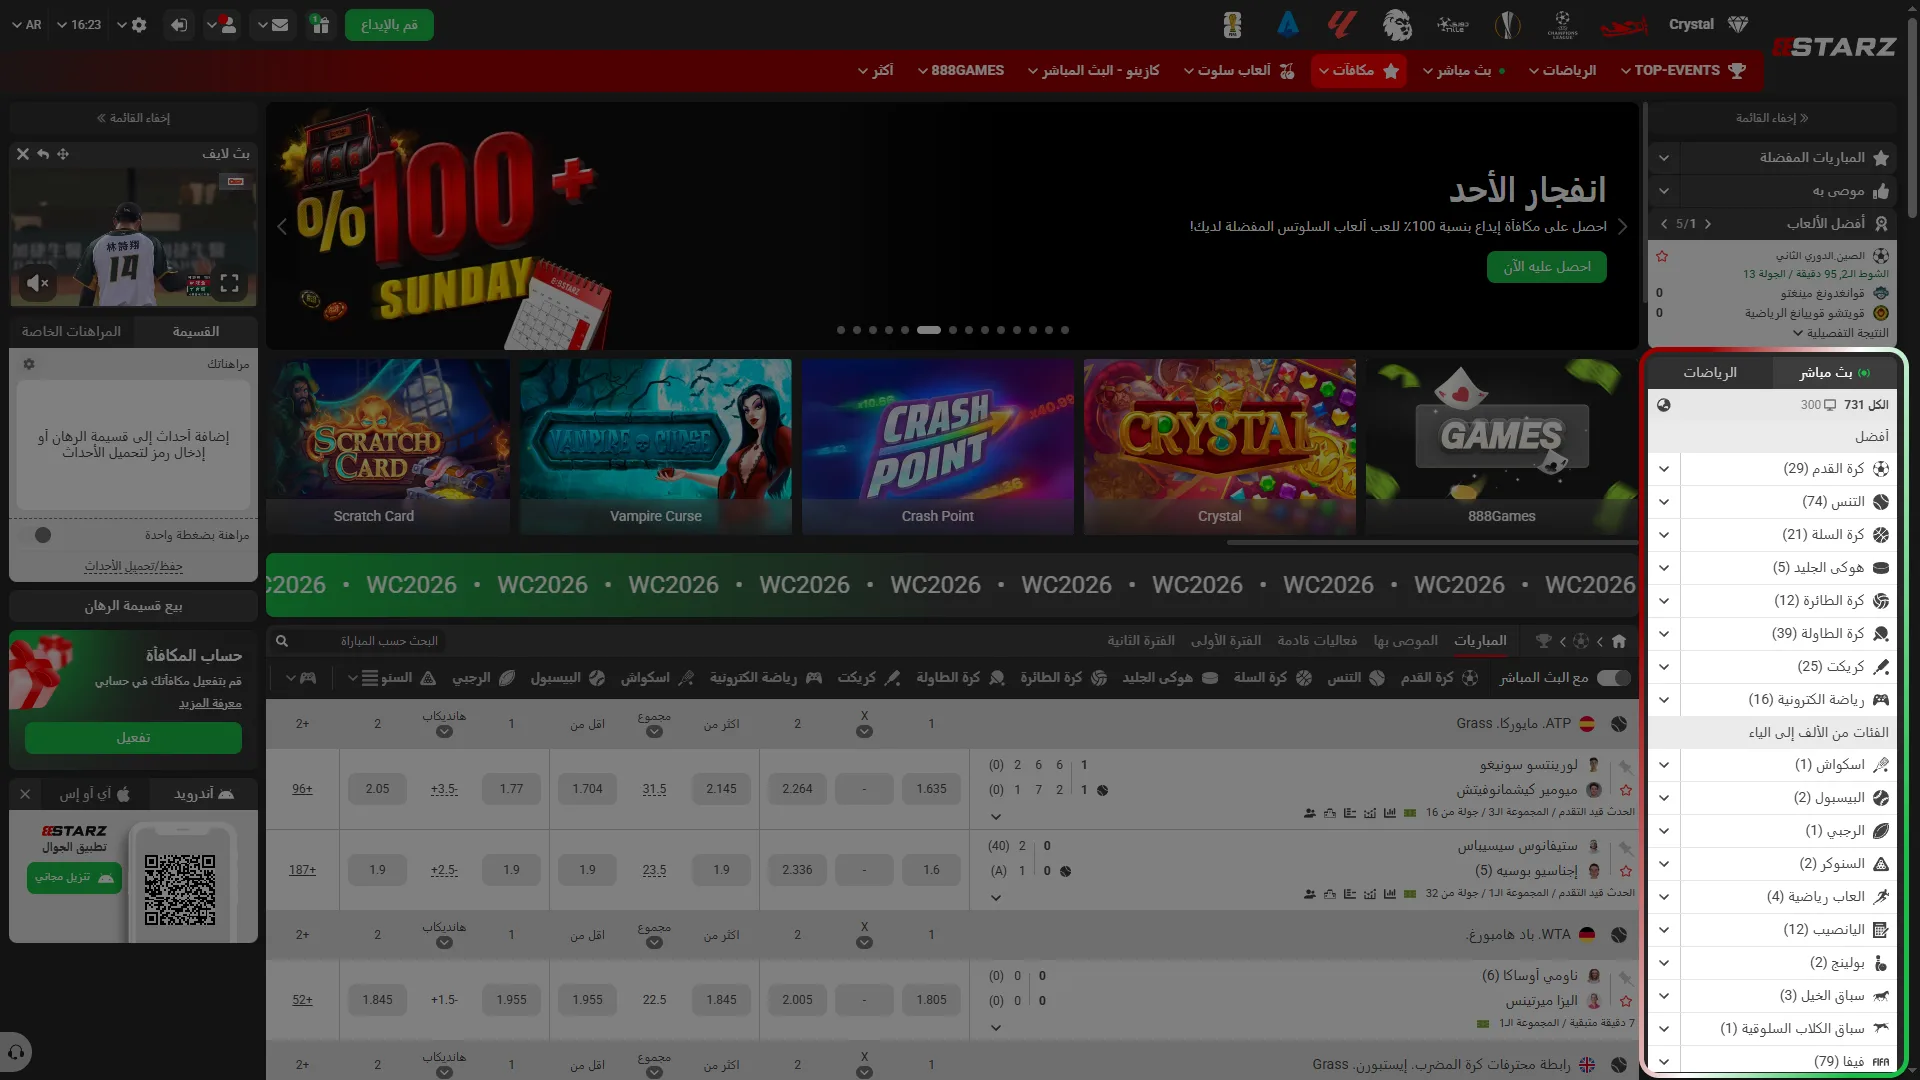Click the green deposit button
Image resolution: width=1920 pixels, height=1080 pixels.
(x=389, y=25)
